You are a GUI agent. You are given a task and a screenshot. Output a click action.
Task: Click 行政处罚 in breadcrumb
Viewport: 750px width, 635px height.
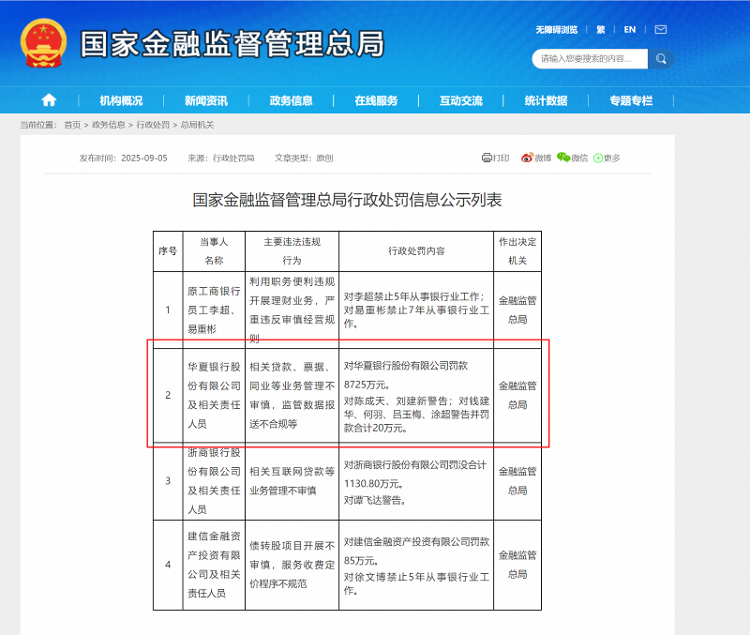153,125
